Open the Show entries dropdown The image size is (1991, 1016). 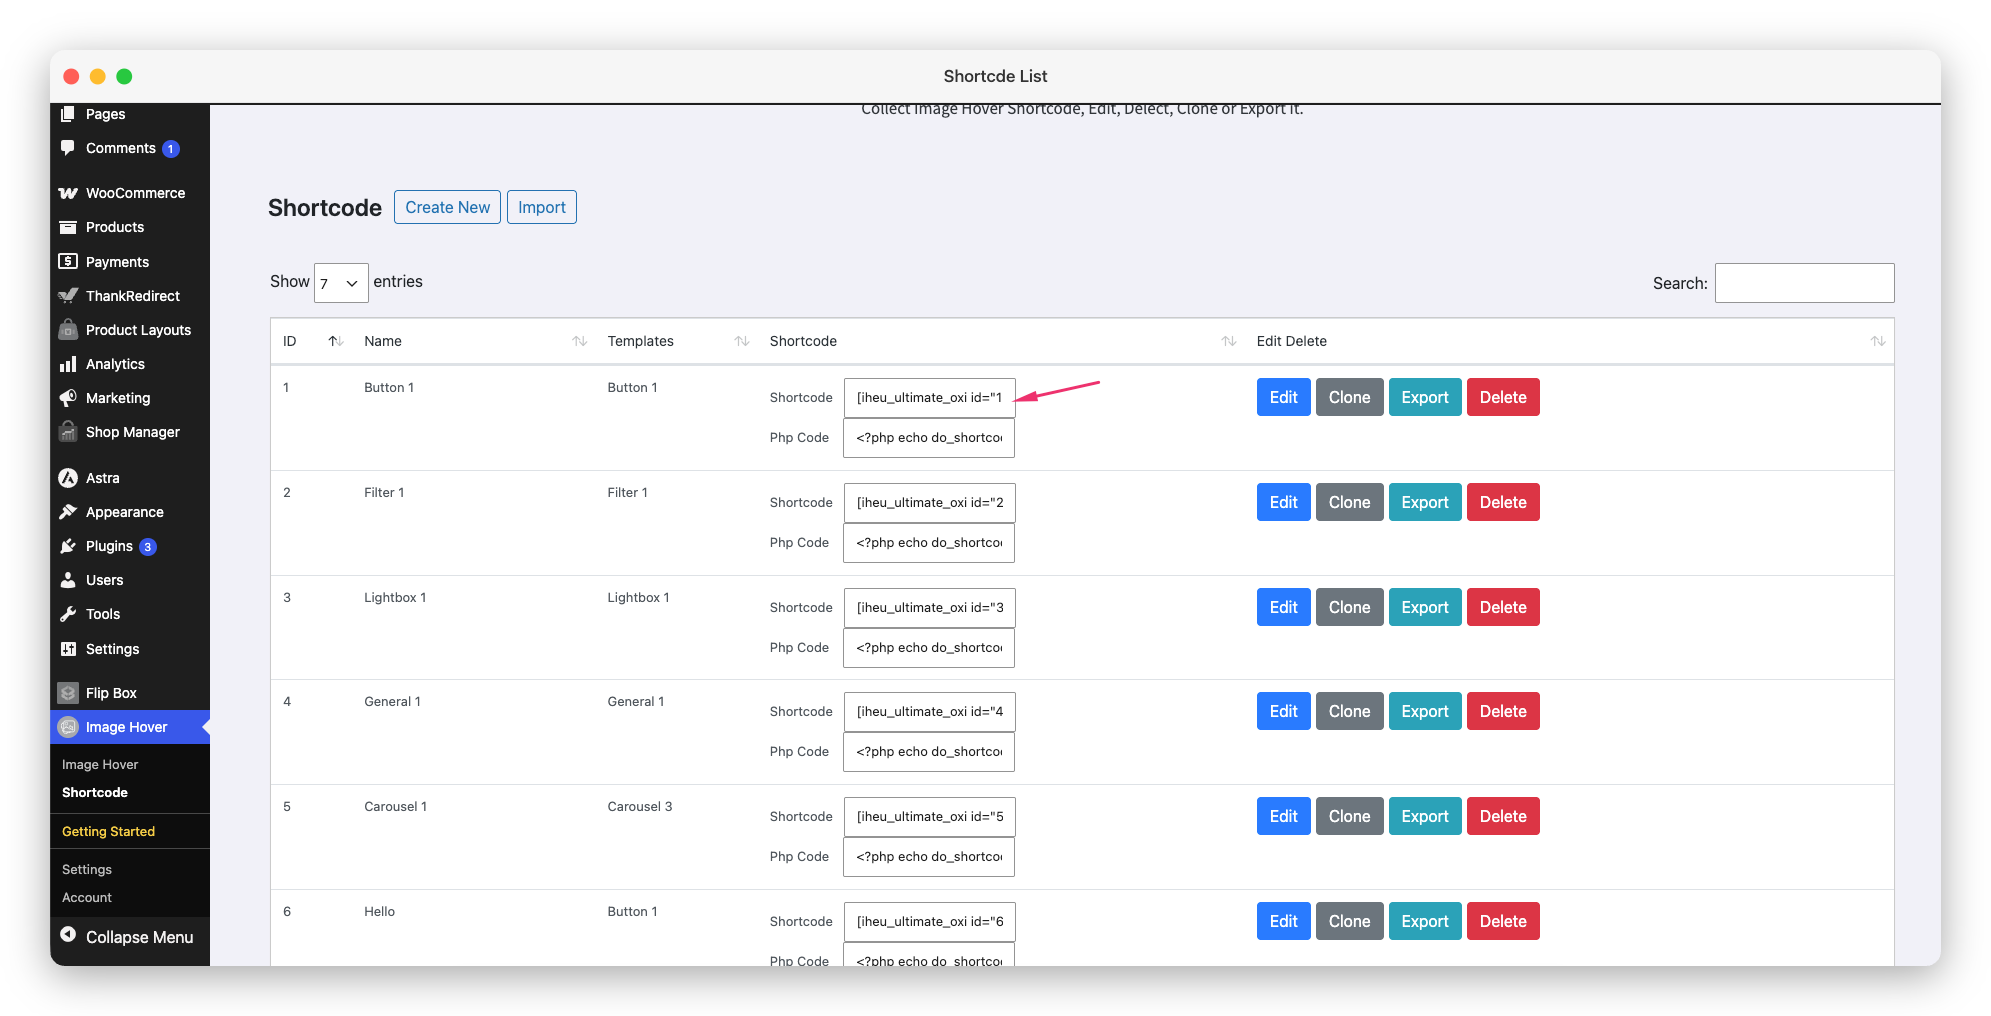(x=341, y=283)
